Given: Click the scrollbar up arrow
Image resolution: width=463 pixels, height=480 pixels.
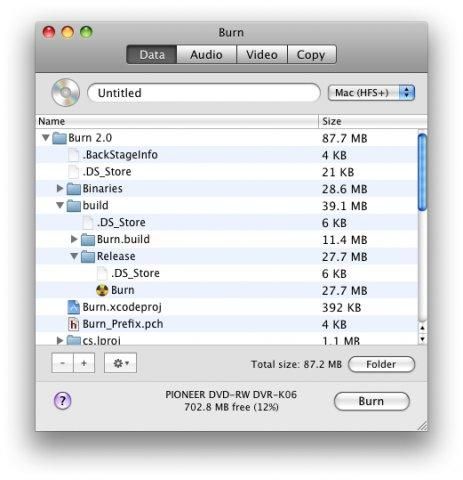Looking at the screenshot, I should [x=422, y=328].
